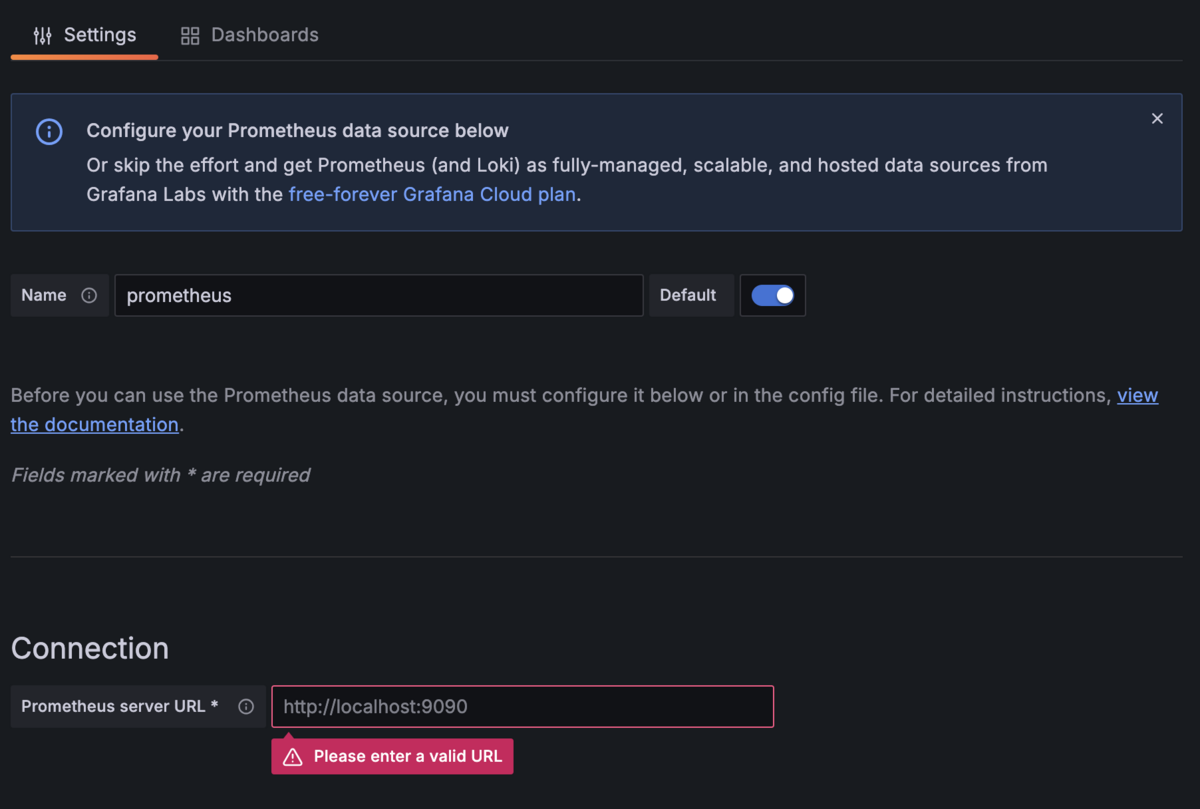This screenshot has width=1200, height=809.
Task: Click the Connection section heading
Action: point(90,648)
